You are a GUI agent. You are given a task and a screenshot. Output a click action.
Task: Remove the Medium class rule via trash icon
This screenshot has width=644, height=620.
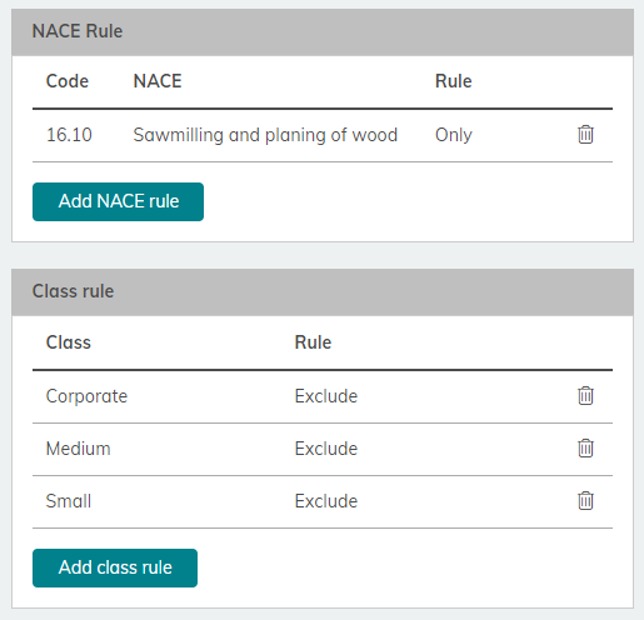[586, 448]
